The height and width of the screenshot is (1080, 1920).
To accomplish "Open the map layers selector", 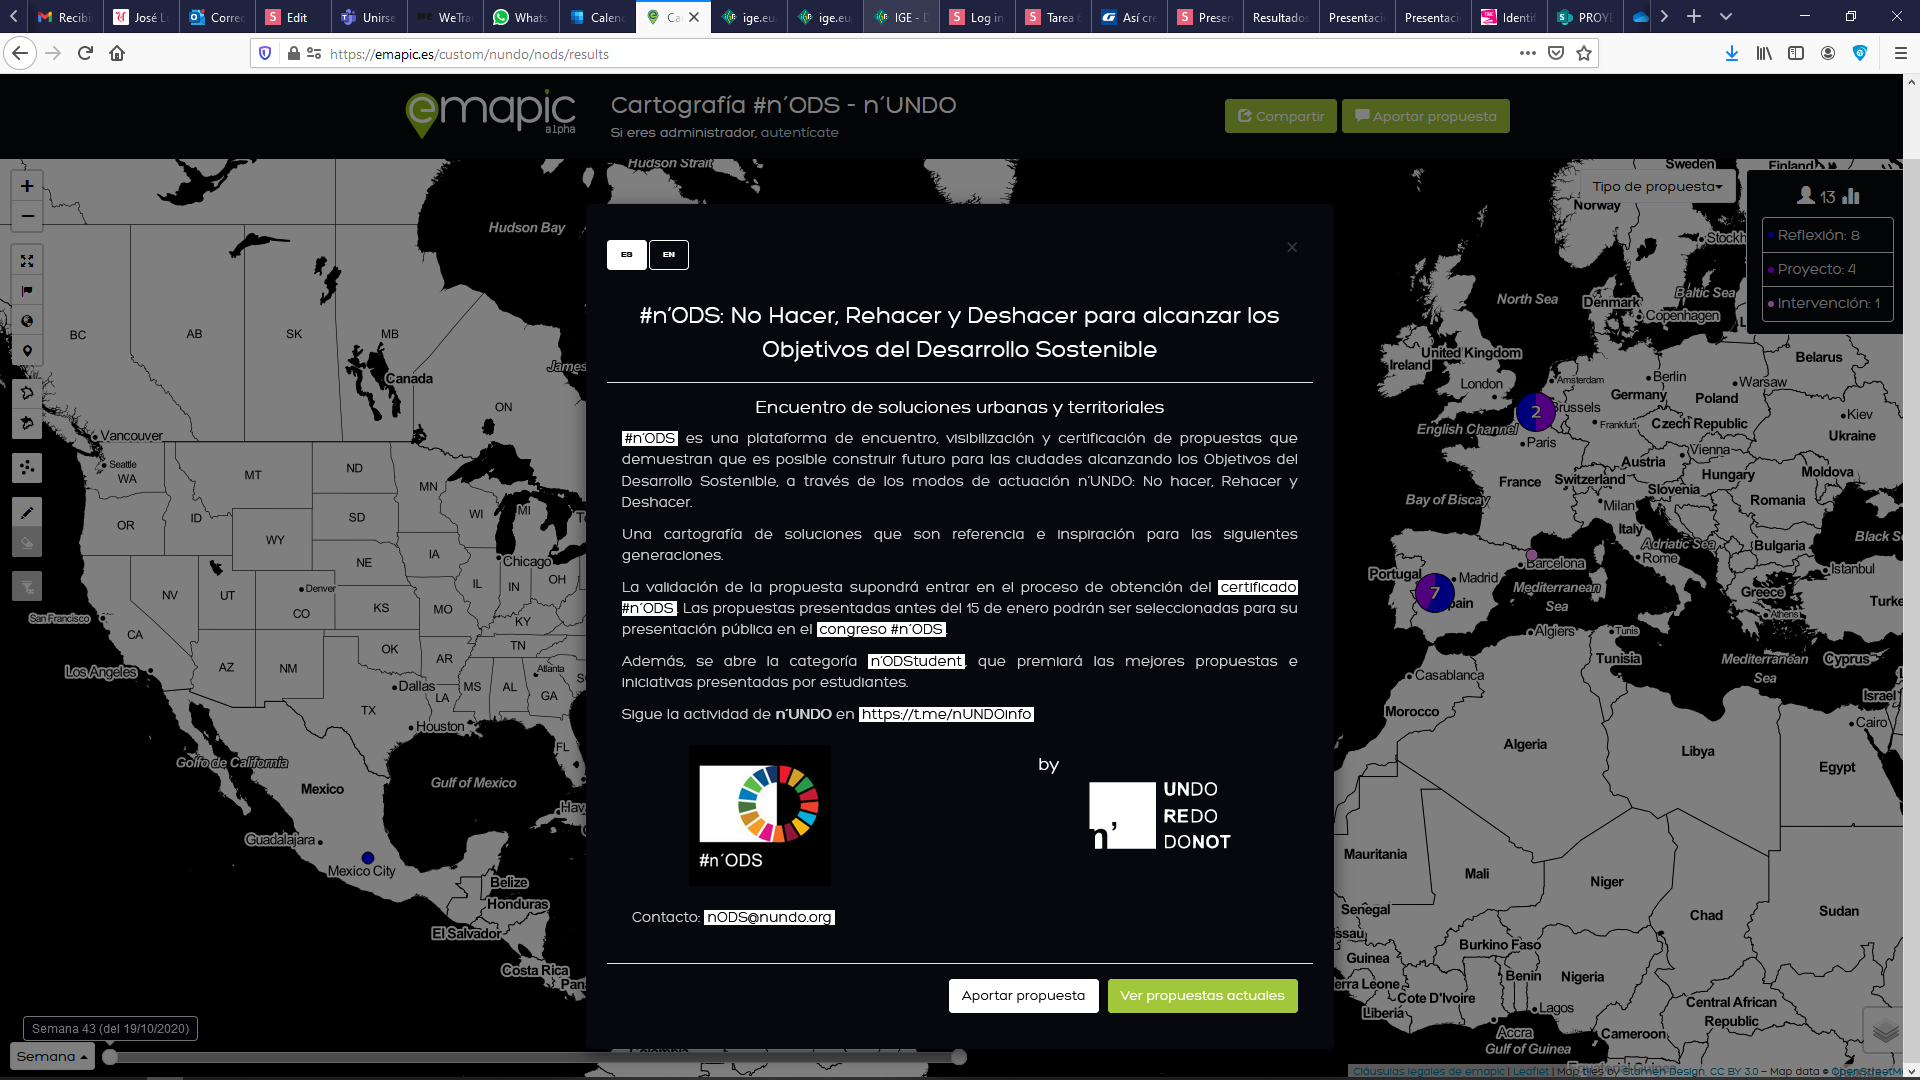I will click(1885, 1031).
